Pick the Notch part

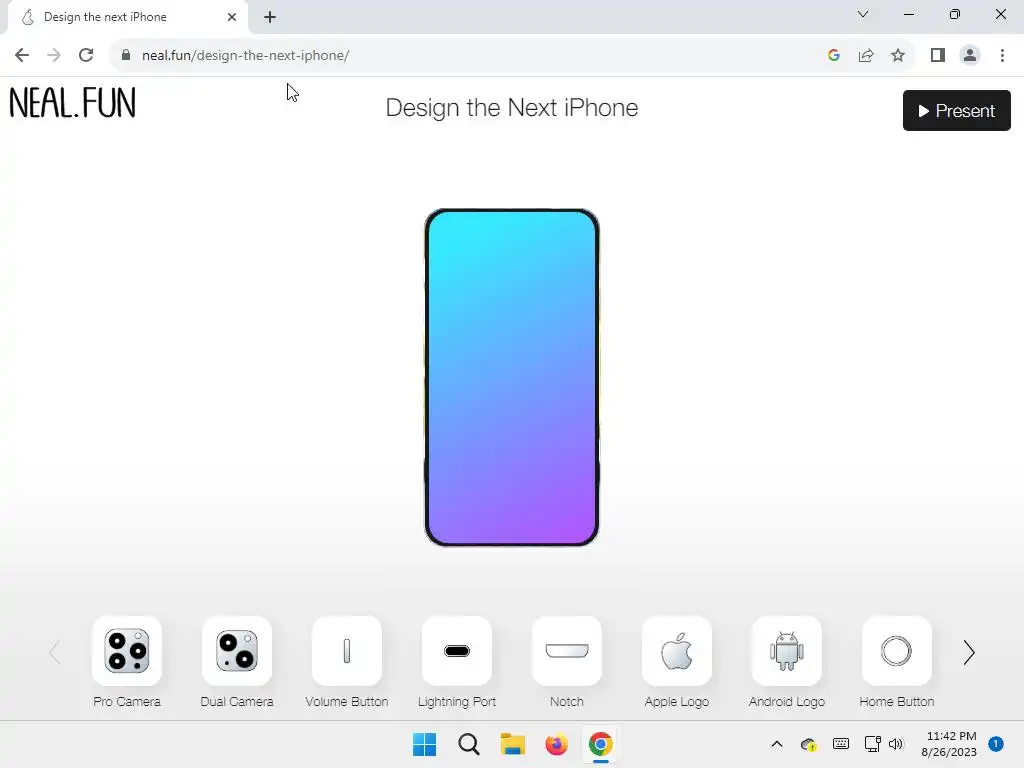(567, 651)
